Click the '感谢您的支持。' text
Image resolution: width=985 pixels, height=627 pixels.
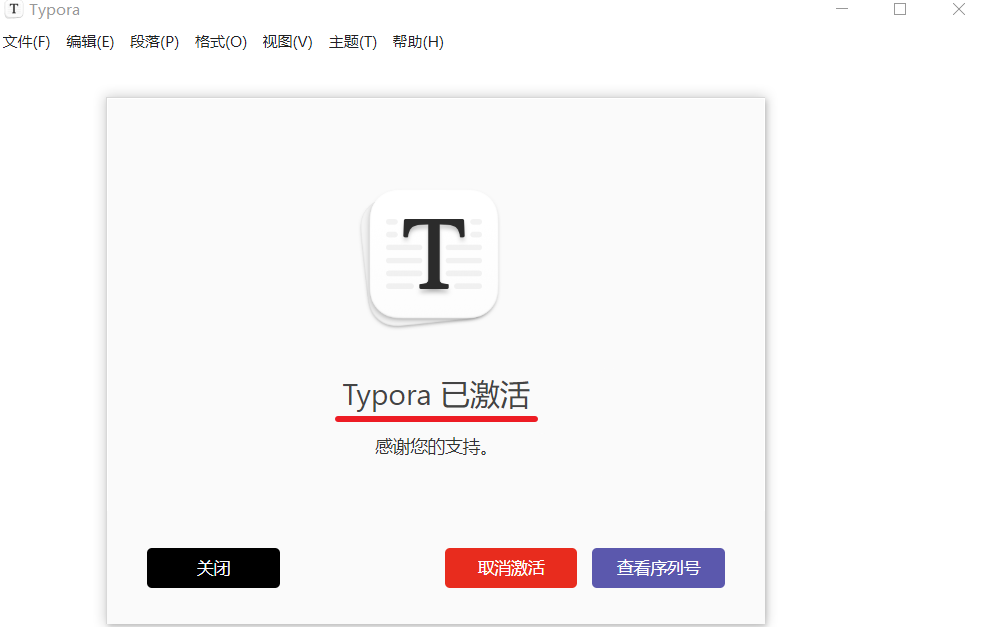tap(432, 447)
